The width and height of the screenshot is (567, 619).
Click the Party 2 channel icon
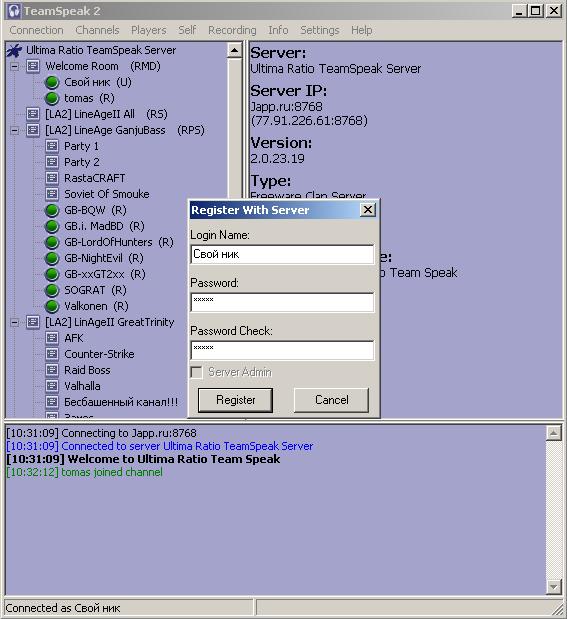[52, 162]
